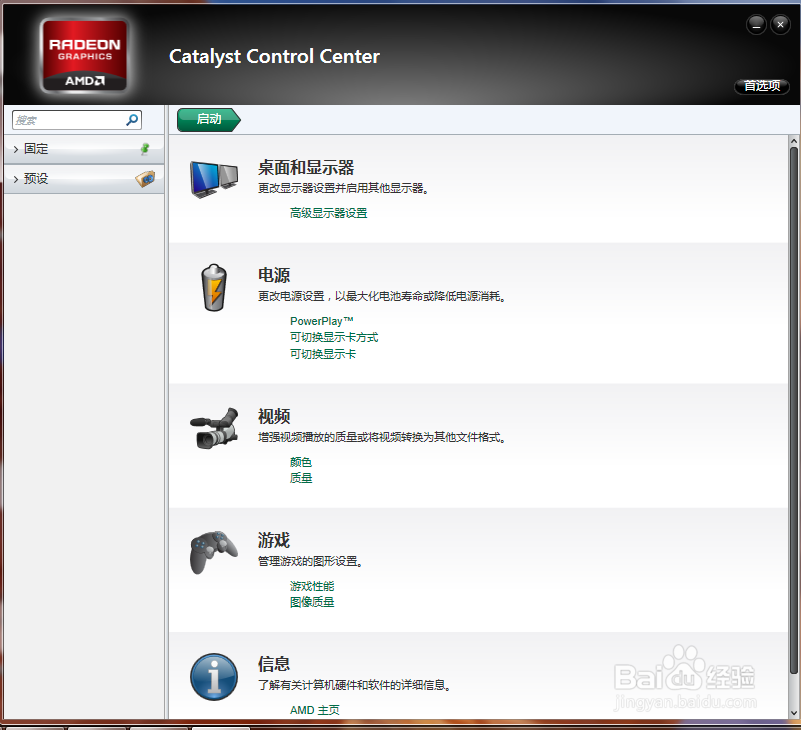Open the AMD 主页 link

pos(315,710)
